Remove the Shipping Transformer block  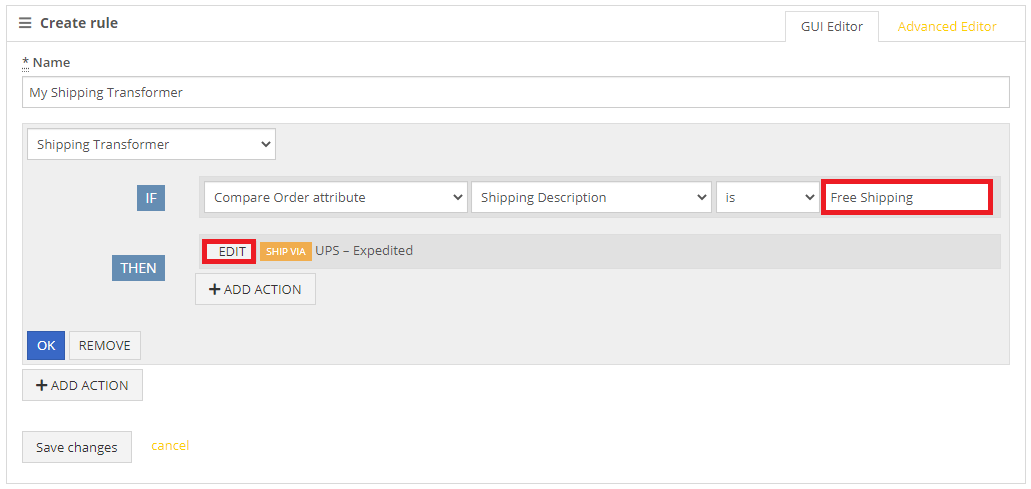click(105, 346)
